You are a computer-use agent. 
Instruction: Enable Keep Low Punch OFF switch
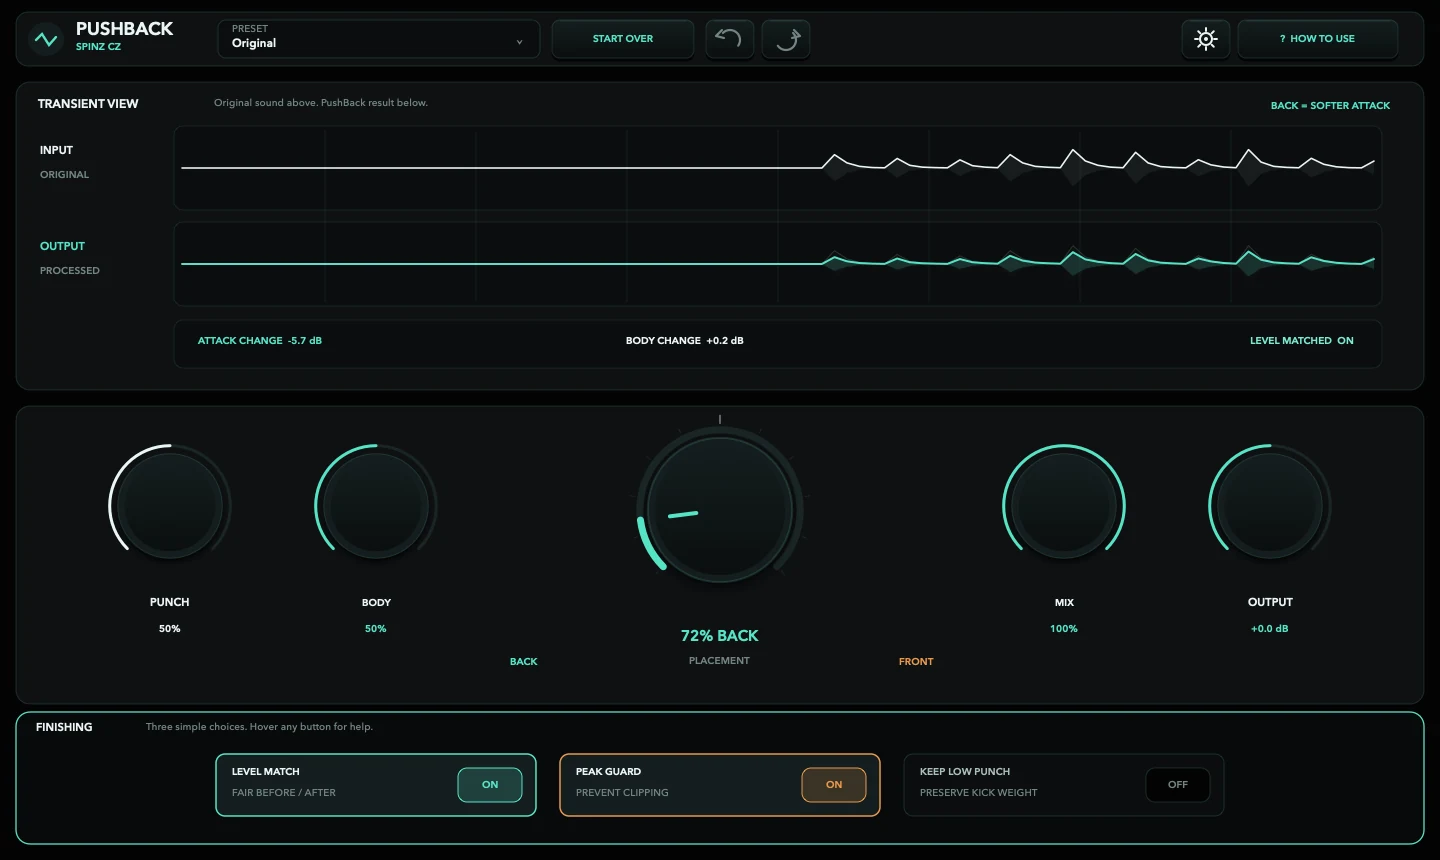[1178, 785]
